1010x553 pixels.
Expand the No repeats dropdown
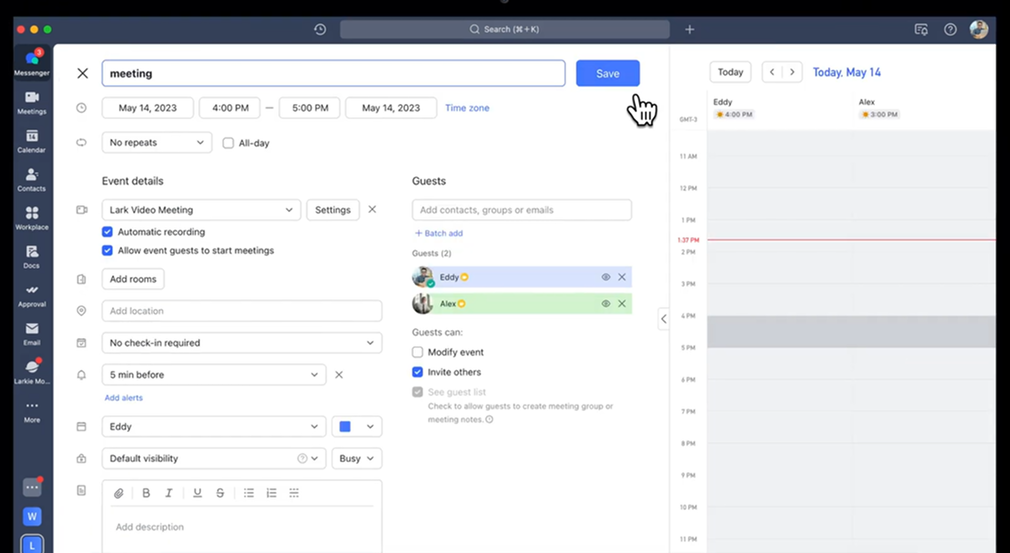pyautogui.click(x=156, y=143)
